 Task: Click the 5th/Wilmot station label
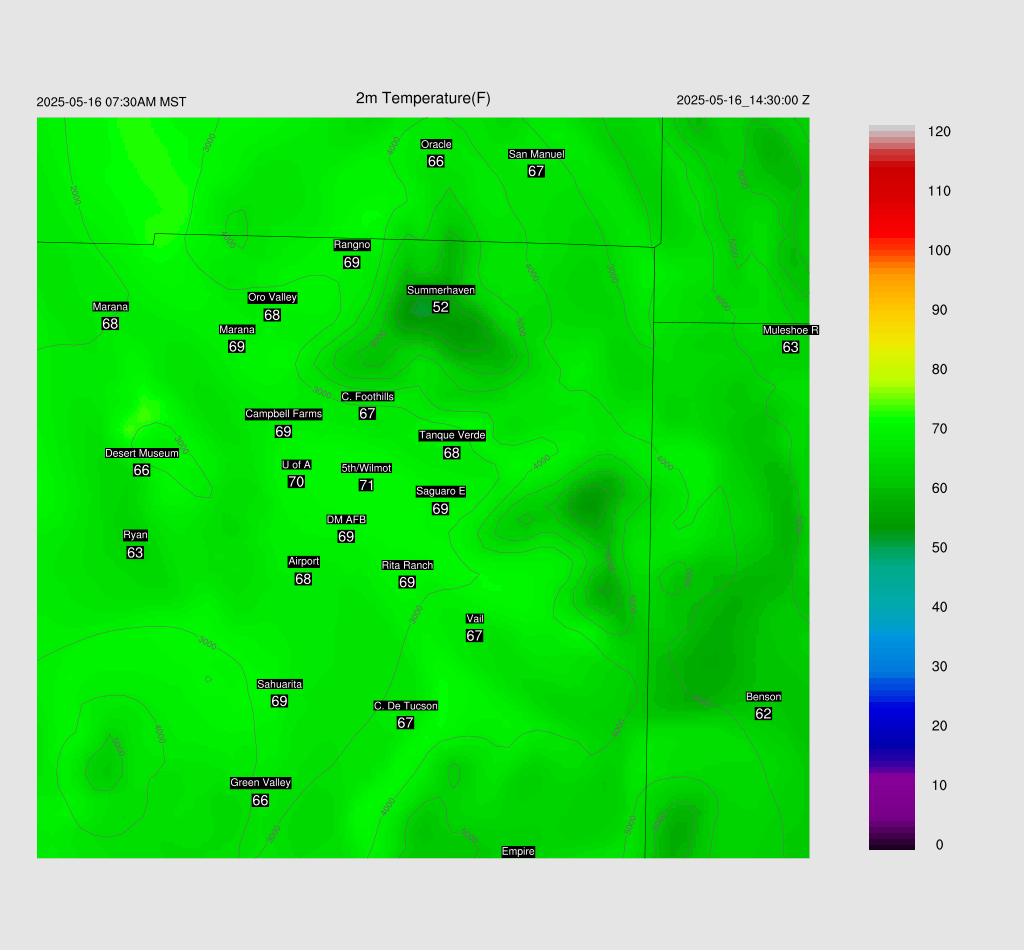366,468
